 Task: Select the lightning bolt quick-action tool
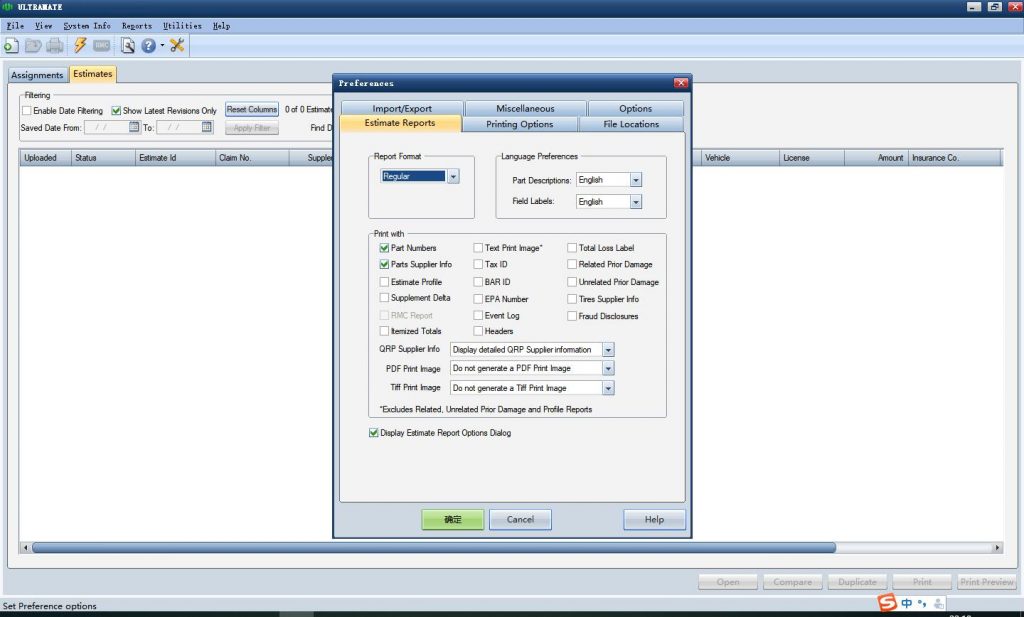[80, 45]
